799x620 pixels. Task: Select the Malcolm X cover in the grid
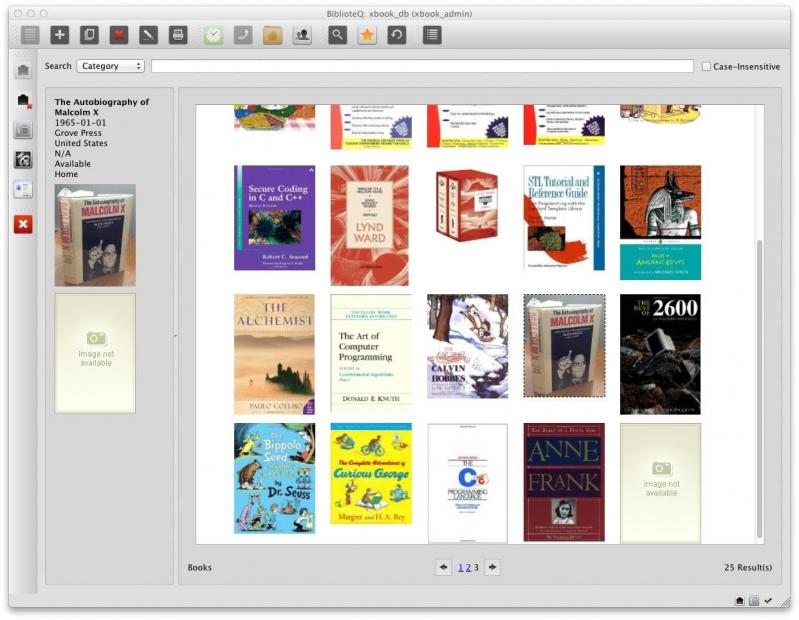(564, 346)
